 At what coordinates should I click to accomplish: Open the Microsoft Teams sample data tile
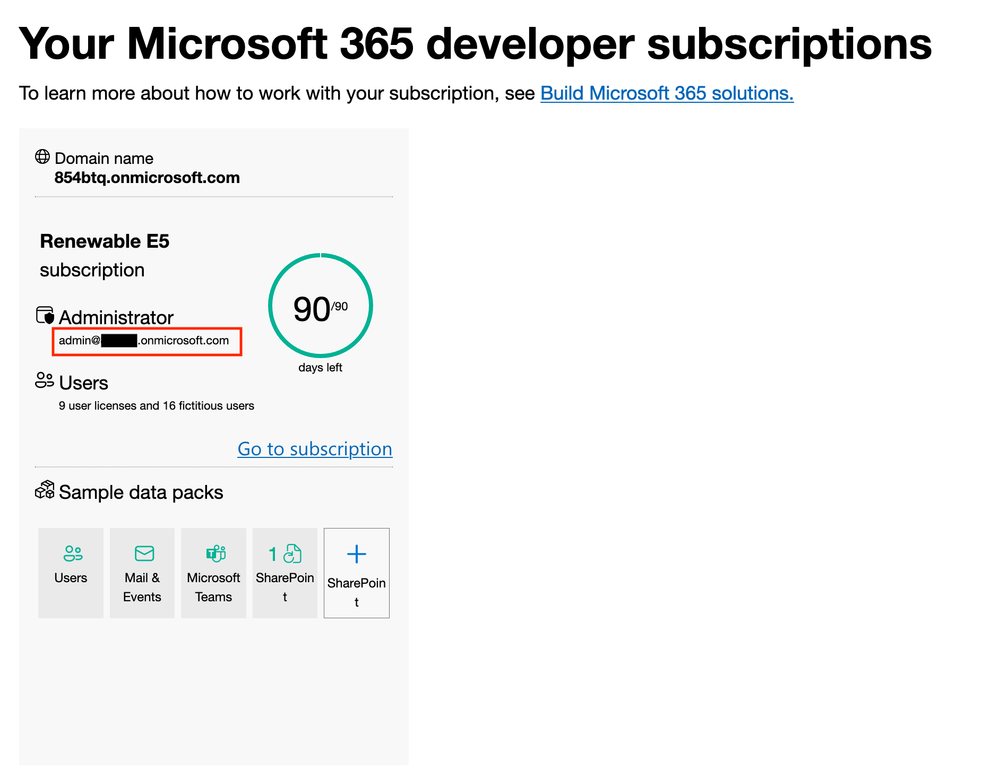coord(213,572)
